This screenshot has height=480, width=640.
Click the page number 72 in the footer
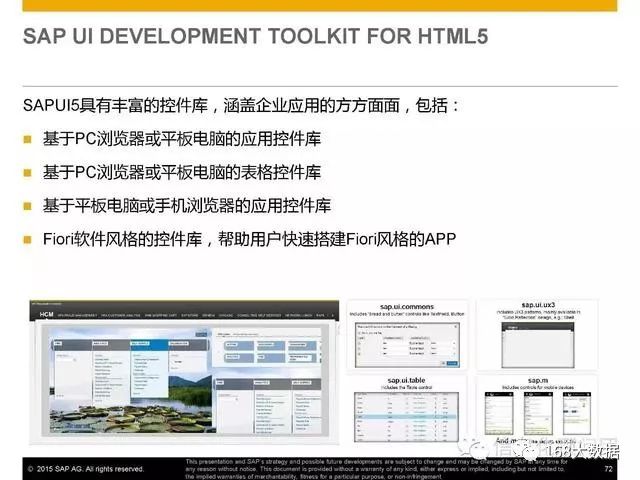click(x=608, y=469)
